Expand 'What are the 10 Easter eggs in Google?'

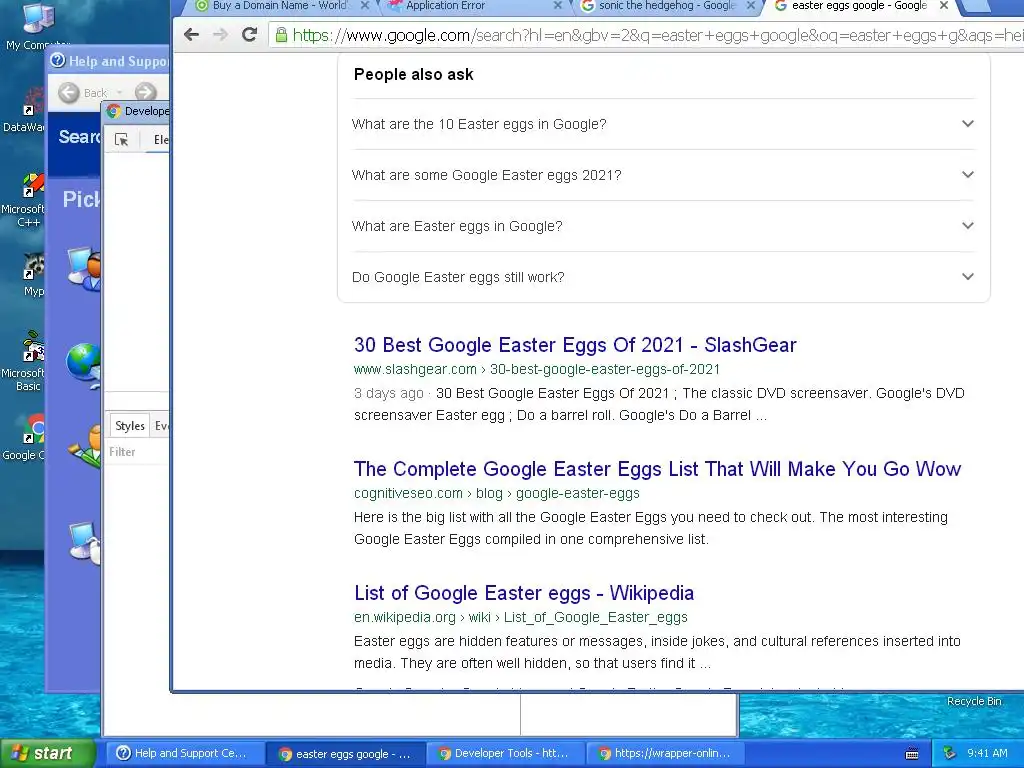click(x=663, y=124)
